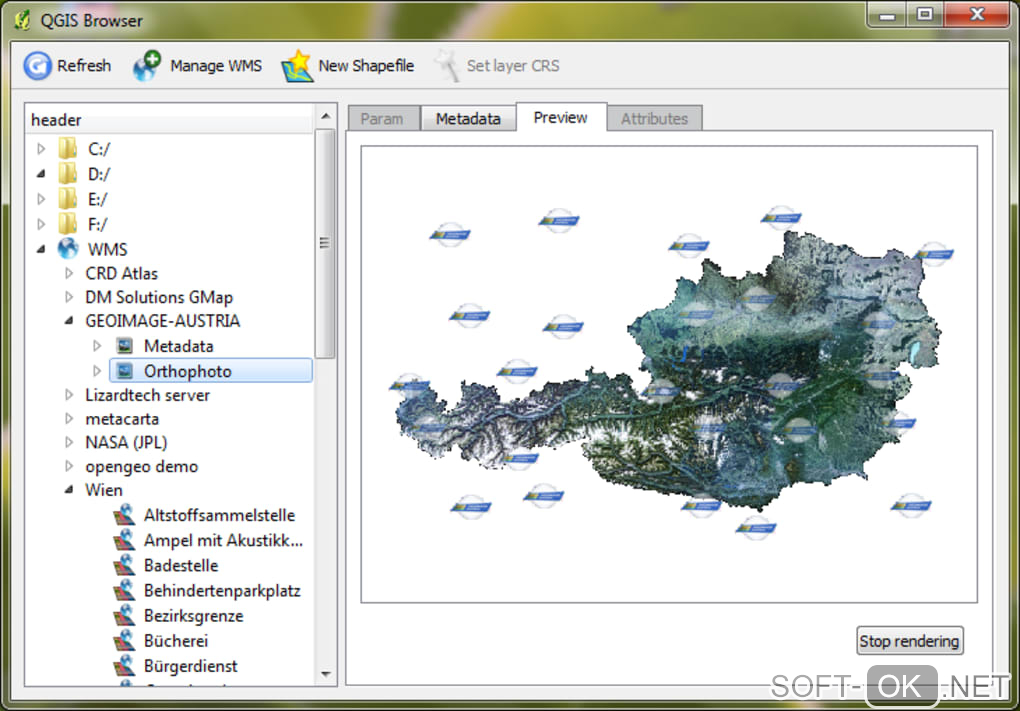1020x711 pixels.
Task: Expand the C:/ drive node
Action: (41, 149)
